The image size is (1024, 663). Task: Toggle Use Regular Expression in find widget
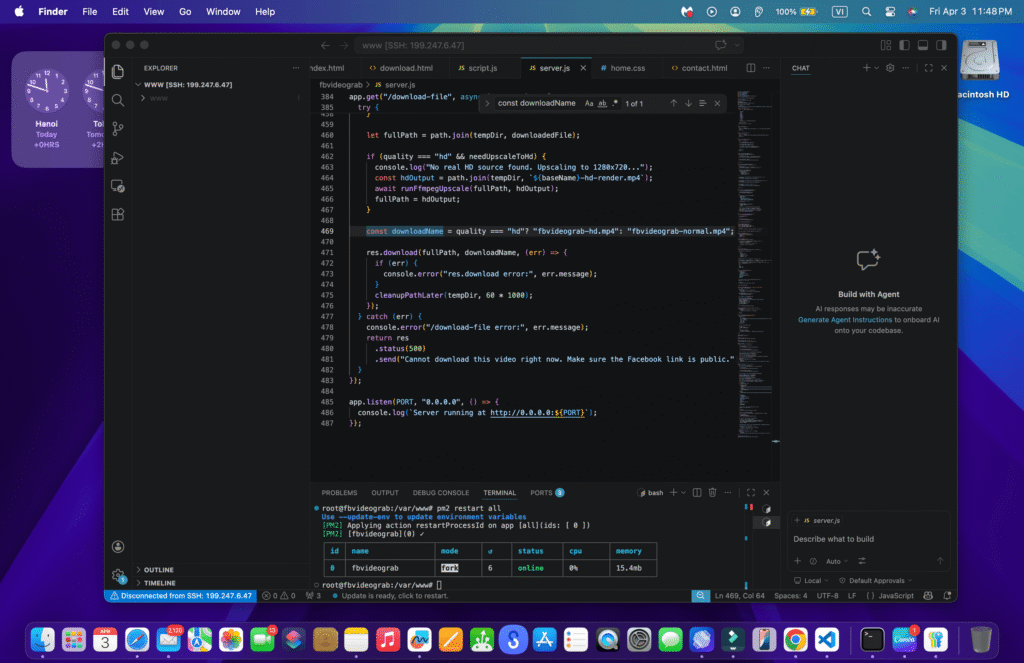coord(615,103)
